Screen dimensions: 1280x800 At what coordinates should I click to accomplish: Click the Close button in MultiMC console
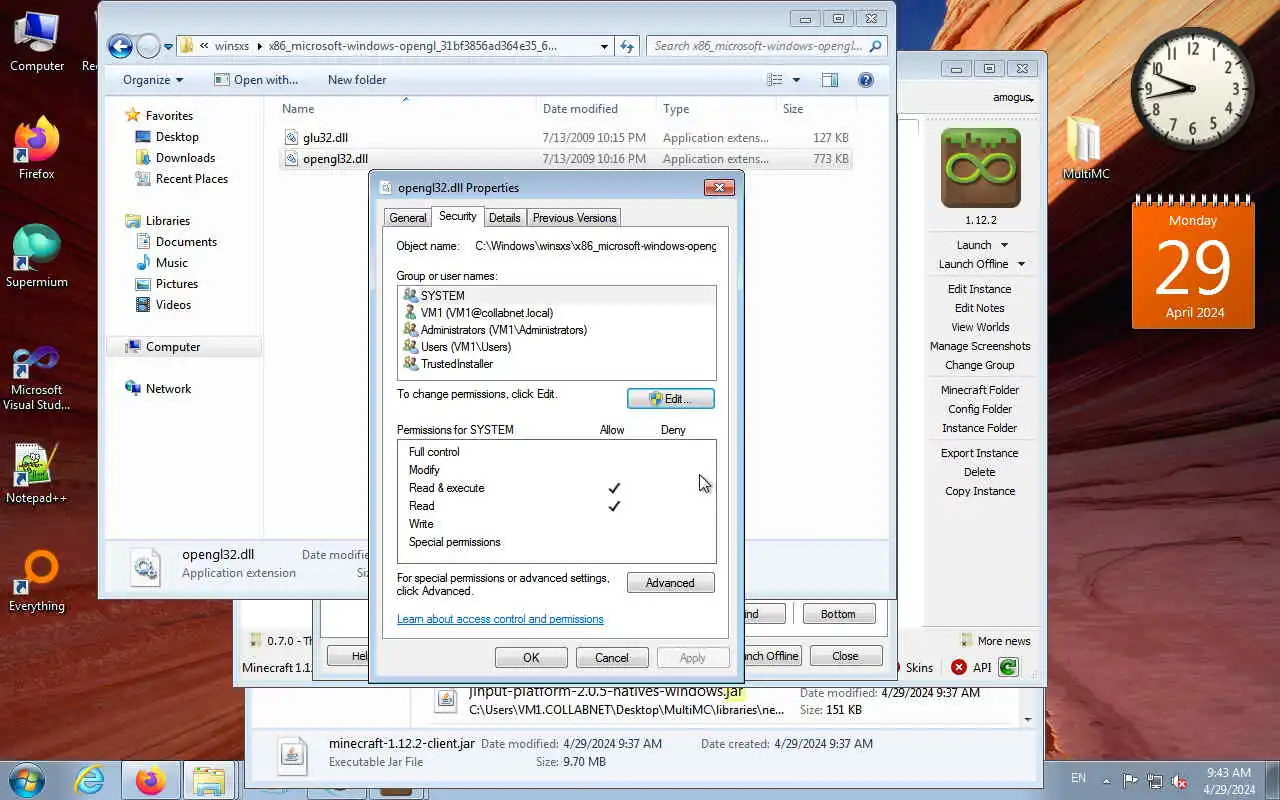click(x=845, y=656)
